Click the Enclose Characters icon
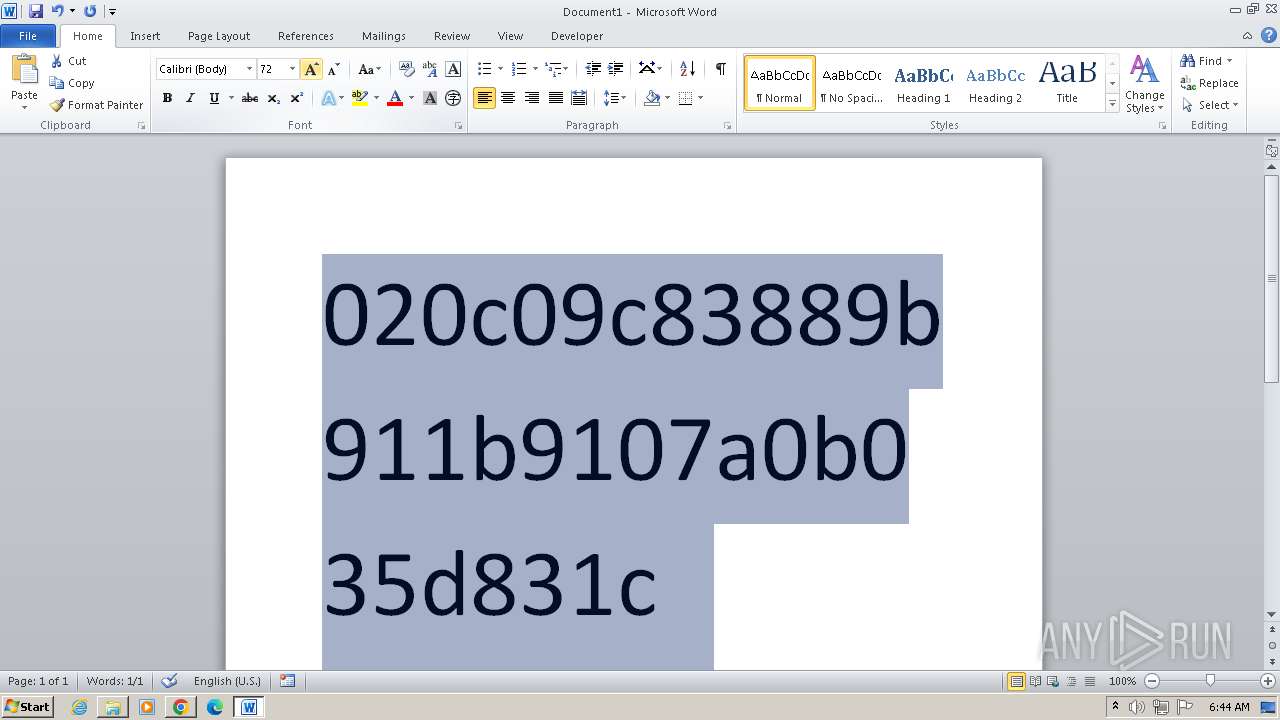The image size is (1280, 720). [453, 98]
